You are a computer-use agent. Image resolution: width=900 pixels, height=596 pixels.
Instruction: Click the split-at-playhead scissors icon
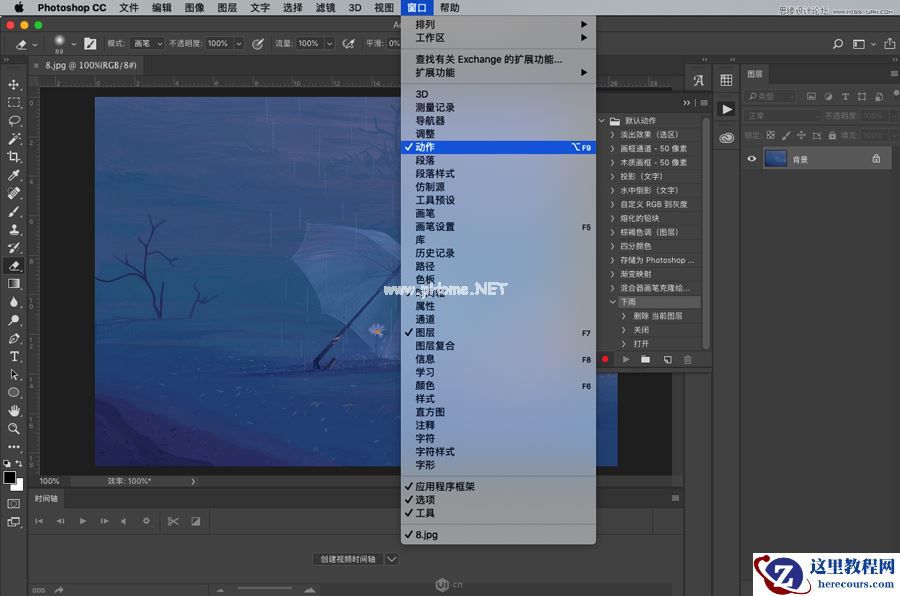coord(173,521)
